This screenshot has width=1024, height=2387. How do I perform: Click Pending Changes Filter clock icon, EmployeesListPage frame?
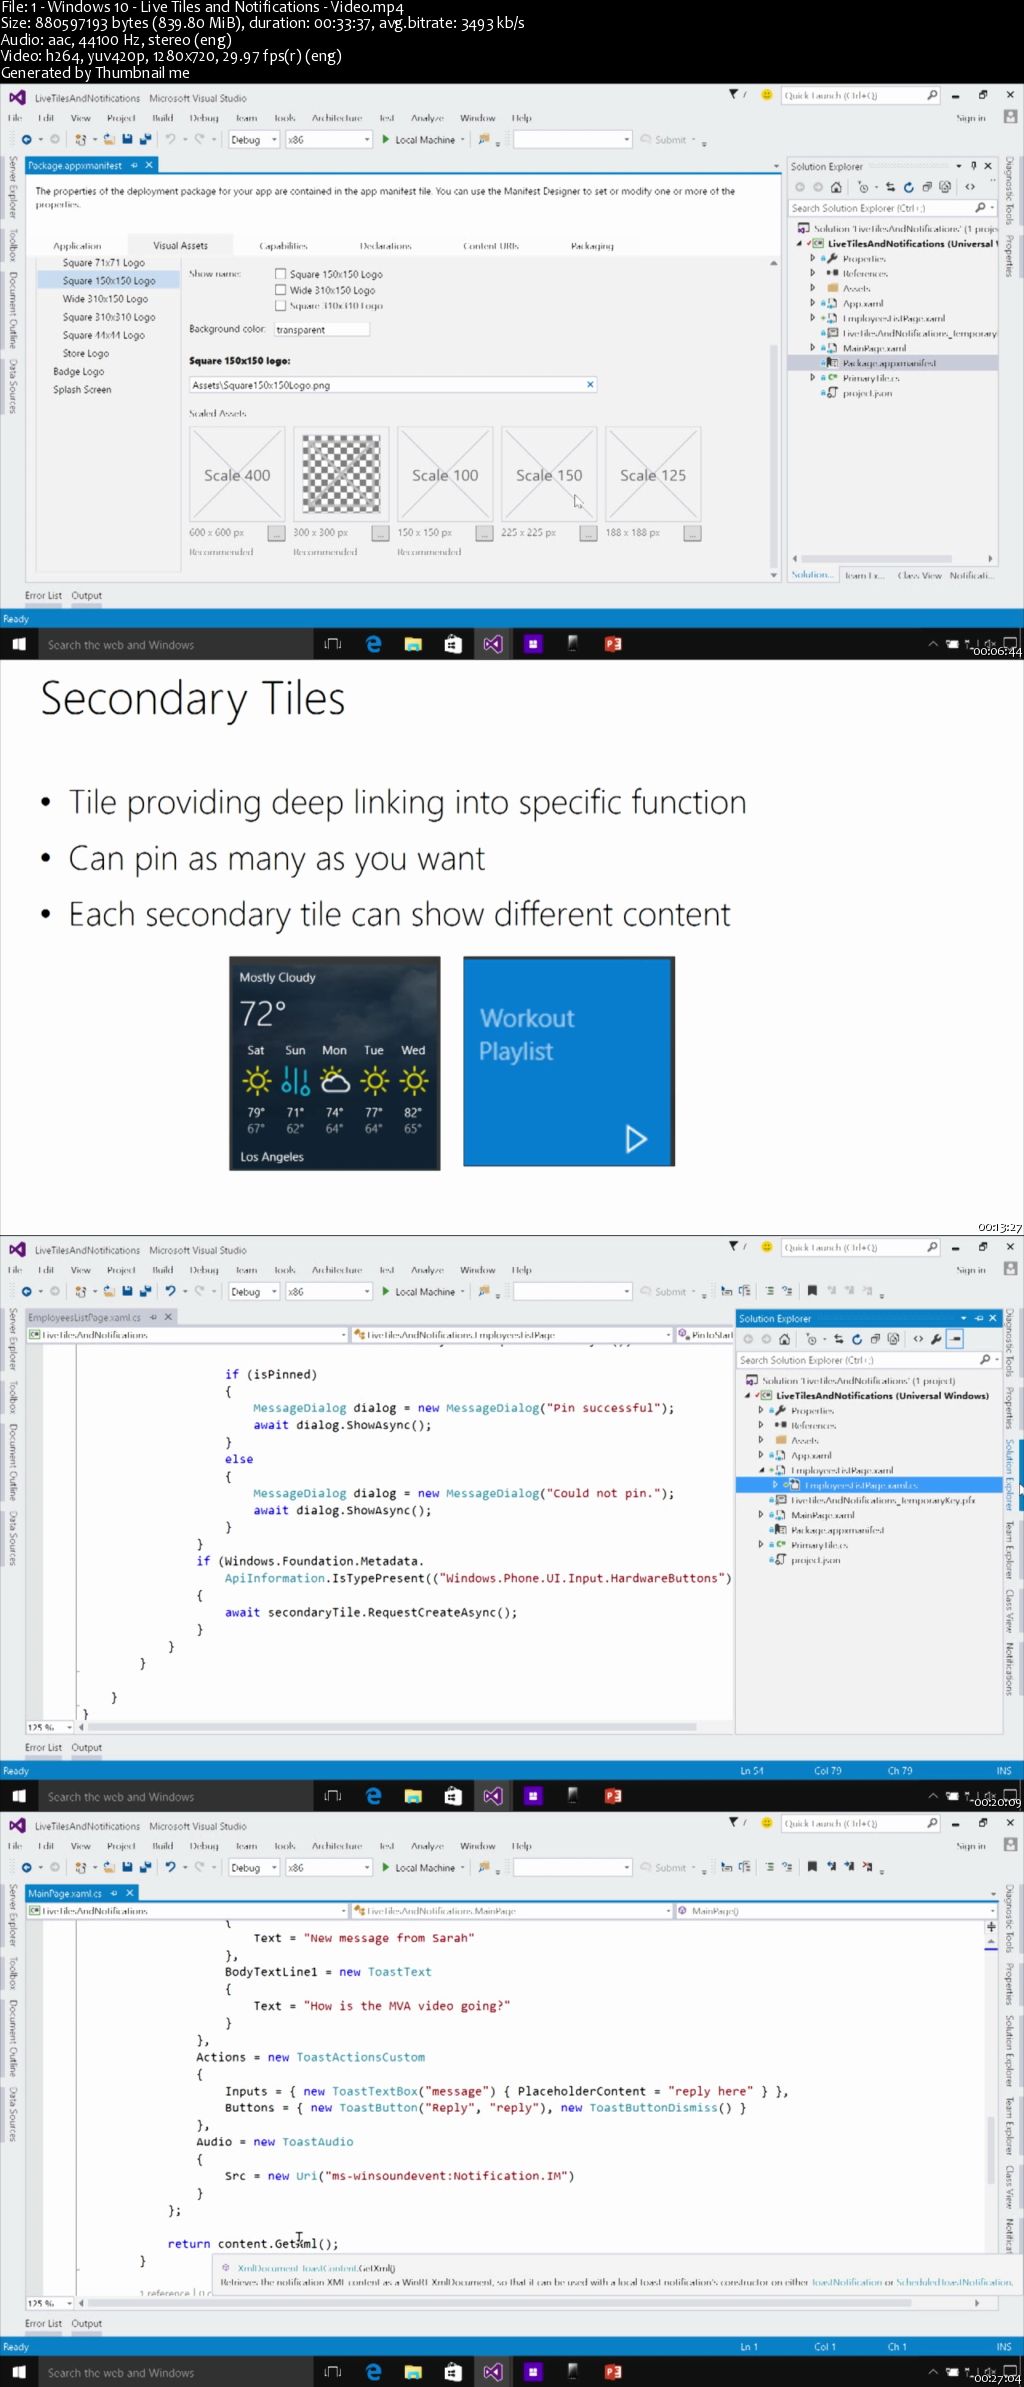tap(812, 1339)
